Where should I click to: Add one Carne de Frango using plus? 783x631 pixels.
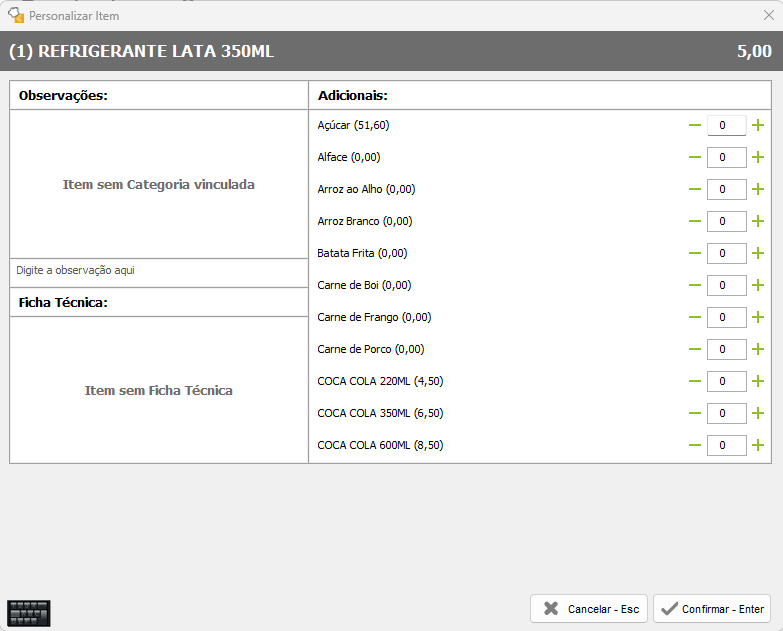tap(758, 317)
